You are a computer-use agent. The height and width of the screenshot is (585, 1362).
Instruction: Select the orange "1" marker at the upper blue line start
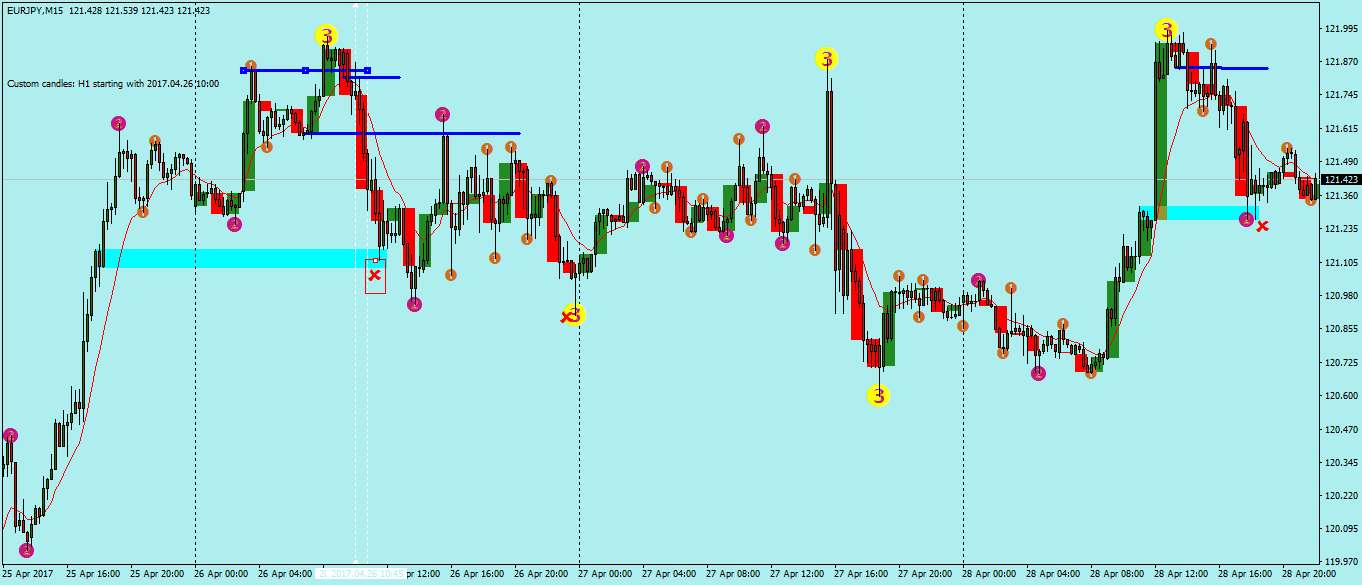[250, 64]
